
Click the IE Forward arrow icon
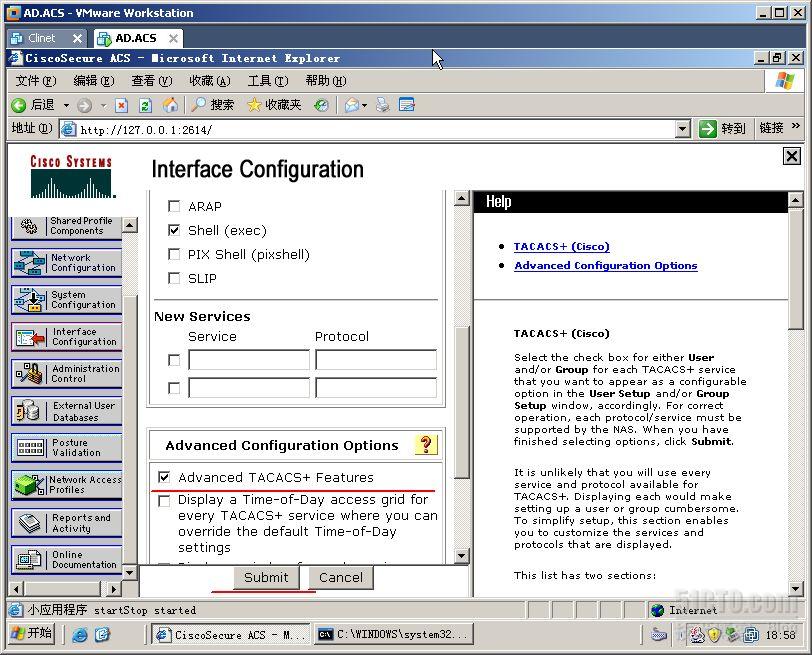pyautogui.click(x=84, y=106)
